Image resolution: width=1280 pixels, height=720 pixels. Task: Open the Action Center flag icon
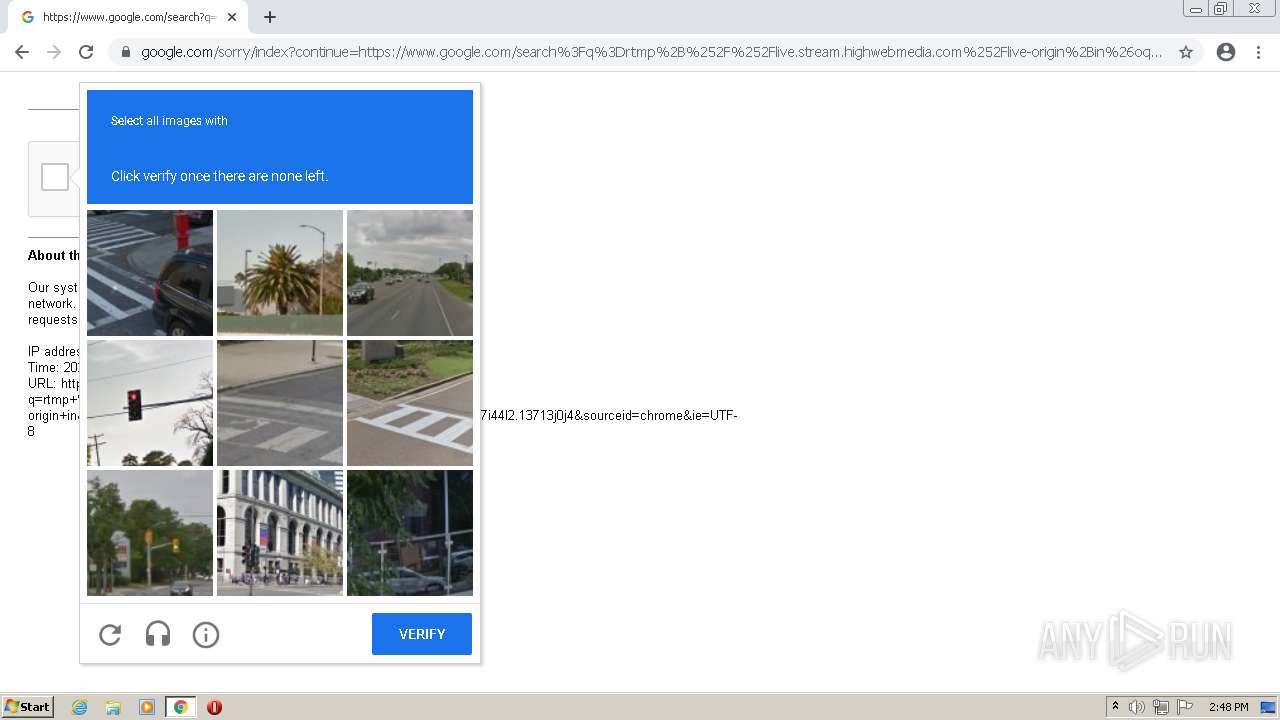tap(1185, 707)
